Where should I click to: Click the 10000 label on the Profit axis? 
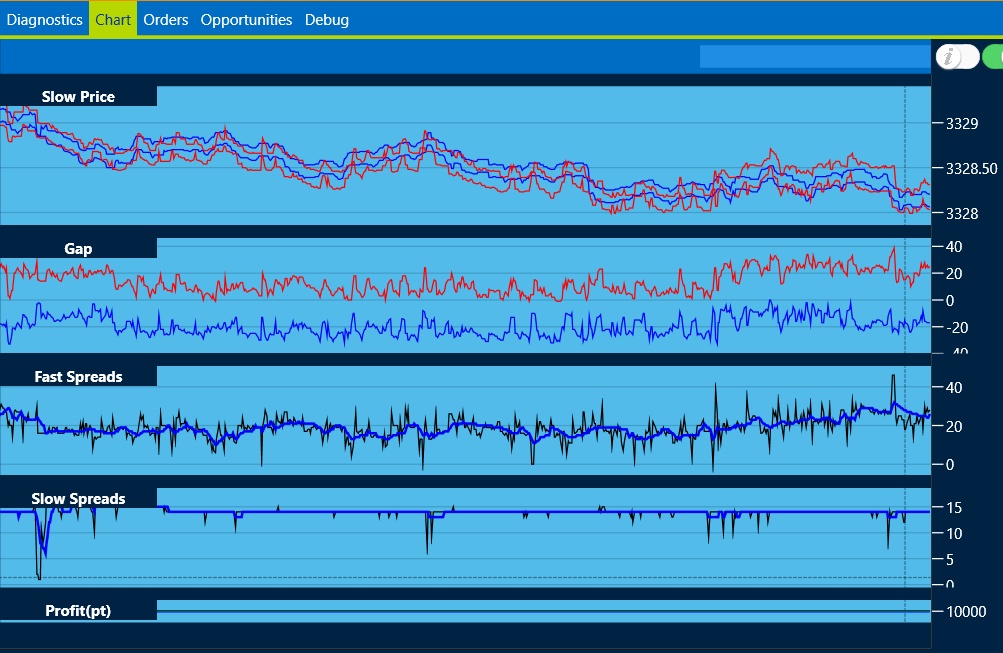[966, 612]
